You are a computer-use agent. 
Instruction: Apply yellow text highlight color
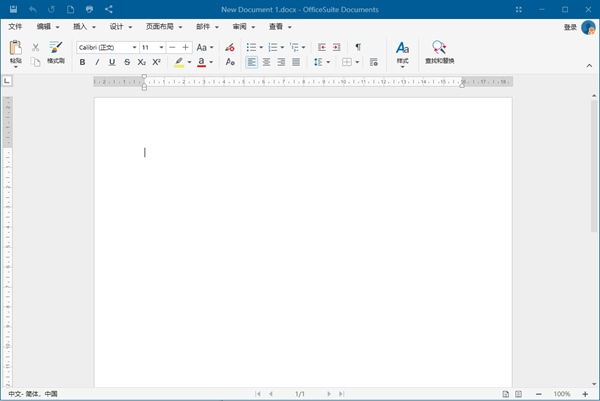[179, 62]
